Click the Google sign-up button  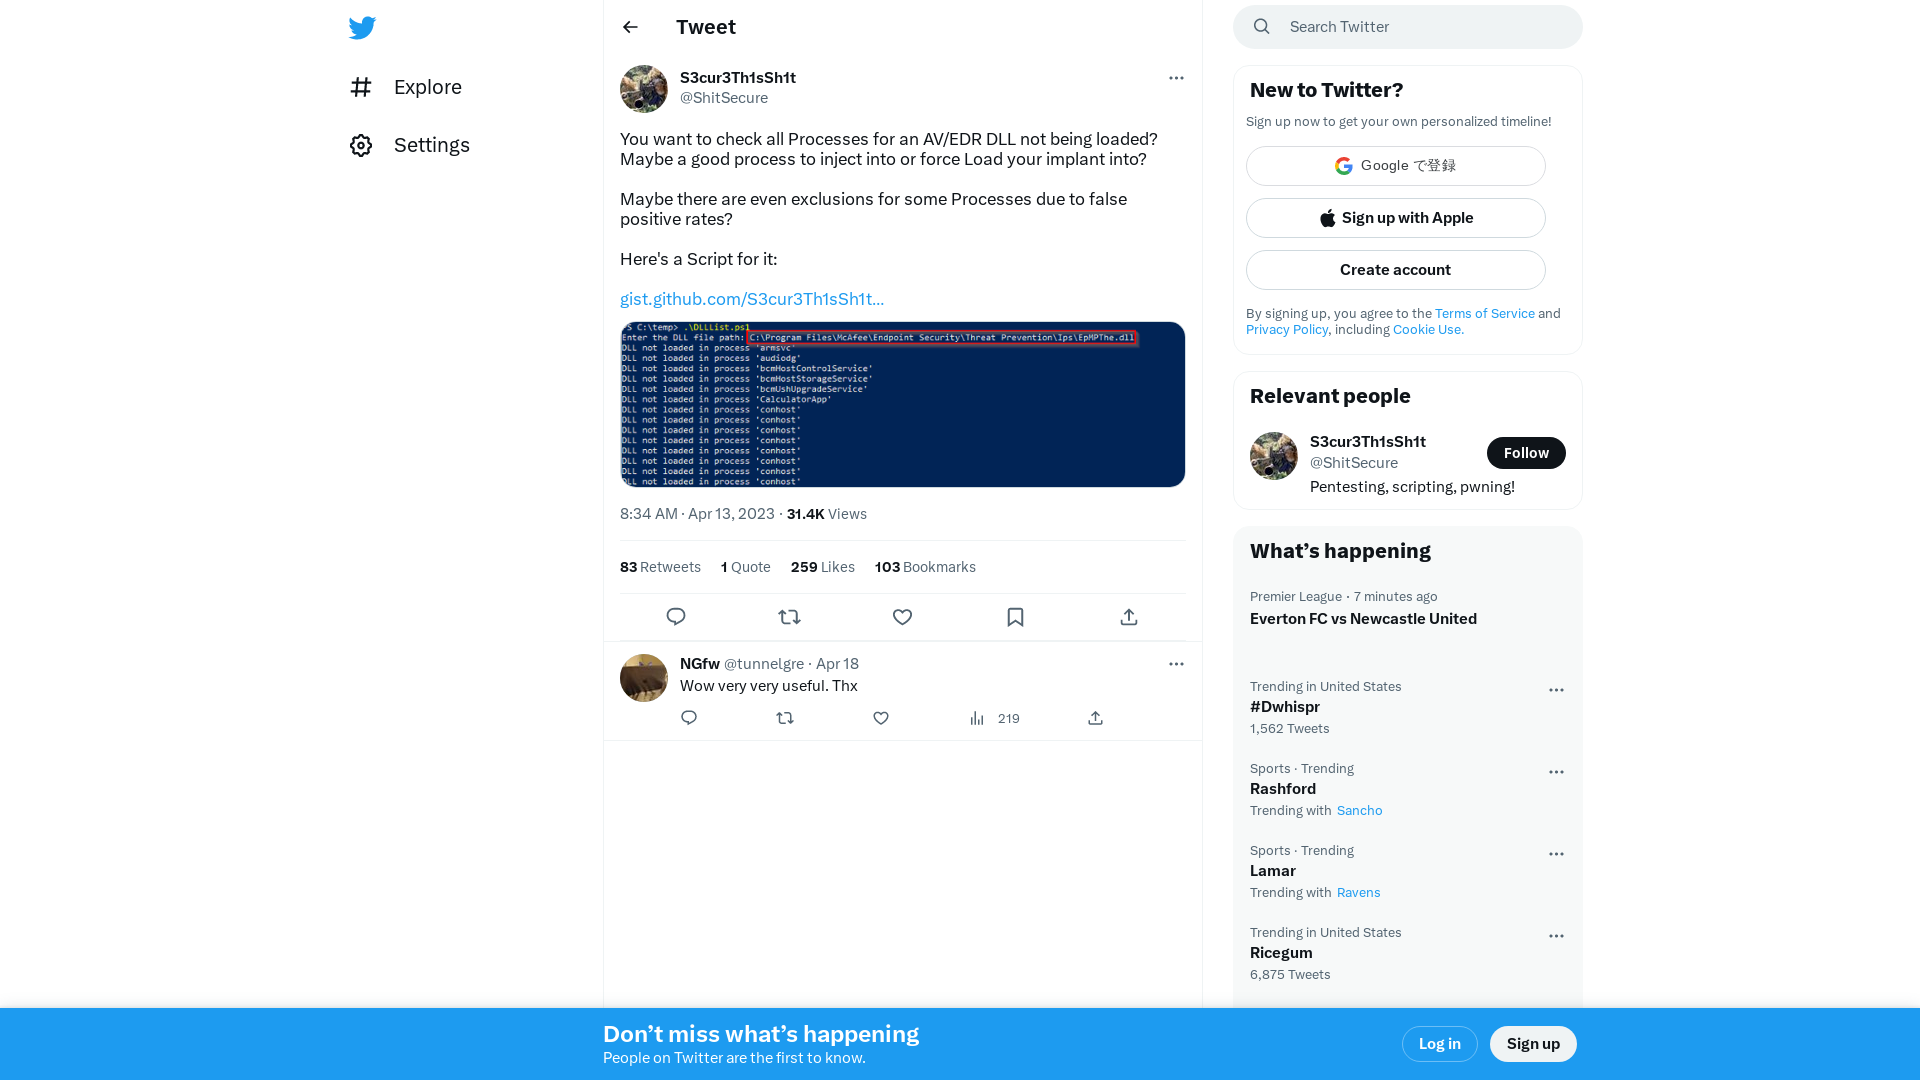point(1395,165)
